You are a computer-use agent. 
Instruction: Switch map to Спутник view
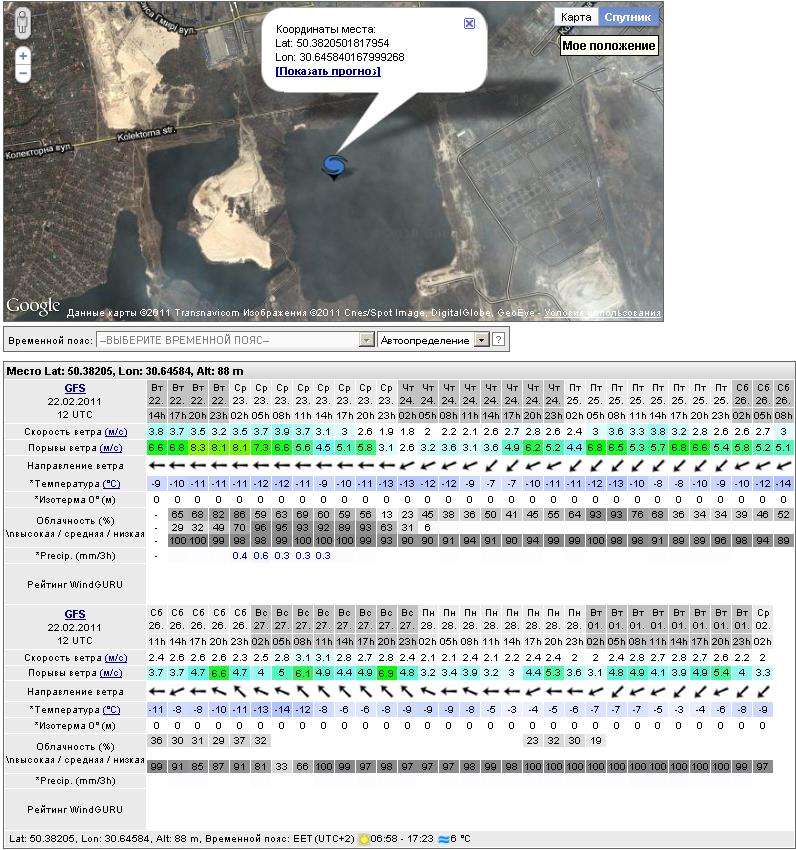[x=628, y=17]
